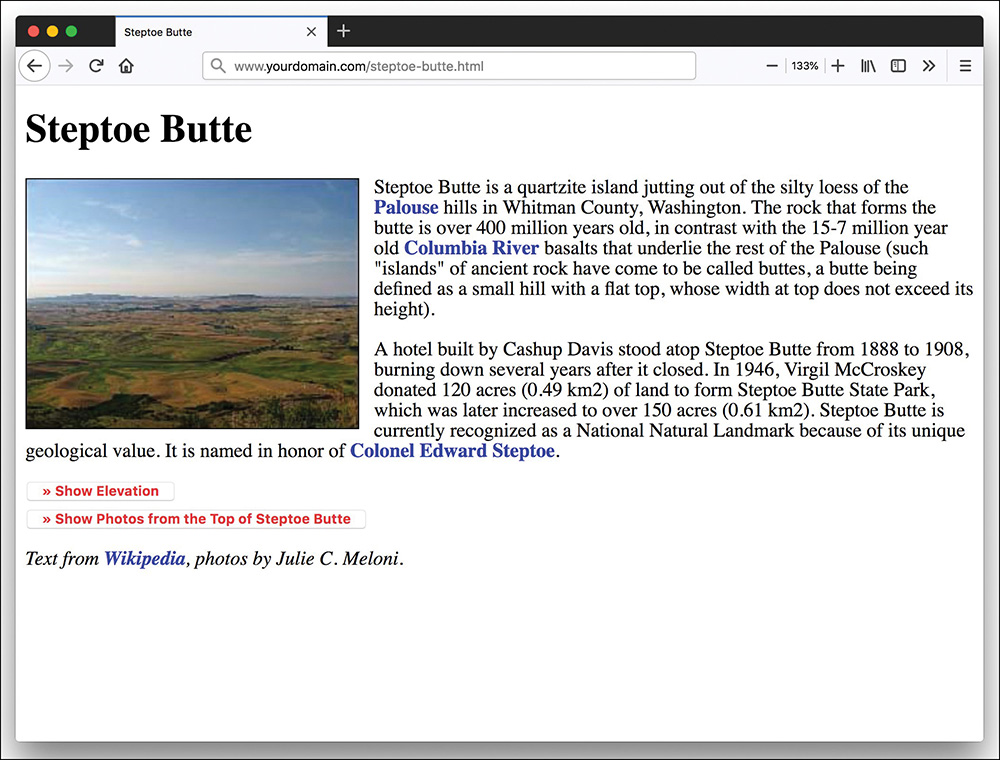Open a new browser tab
The width and height of the screenshot is (1000, 760).
pyautogui.click(x=343, y=31)
